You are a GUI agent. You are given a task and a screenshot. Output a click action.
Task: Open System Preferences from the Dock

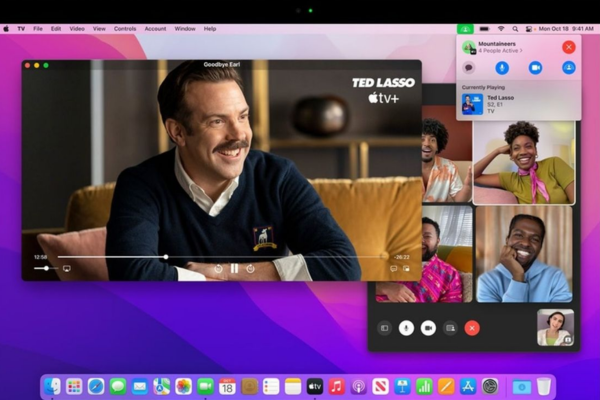click(490, 387)
